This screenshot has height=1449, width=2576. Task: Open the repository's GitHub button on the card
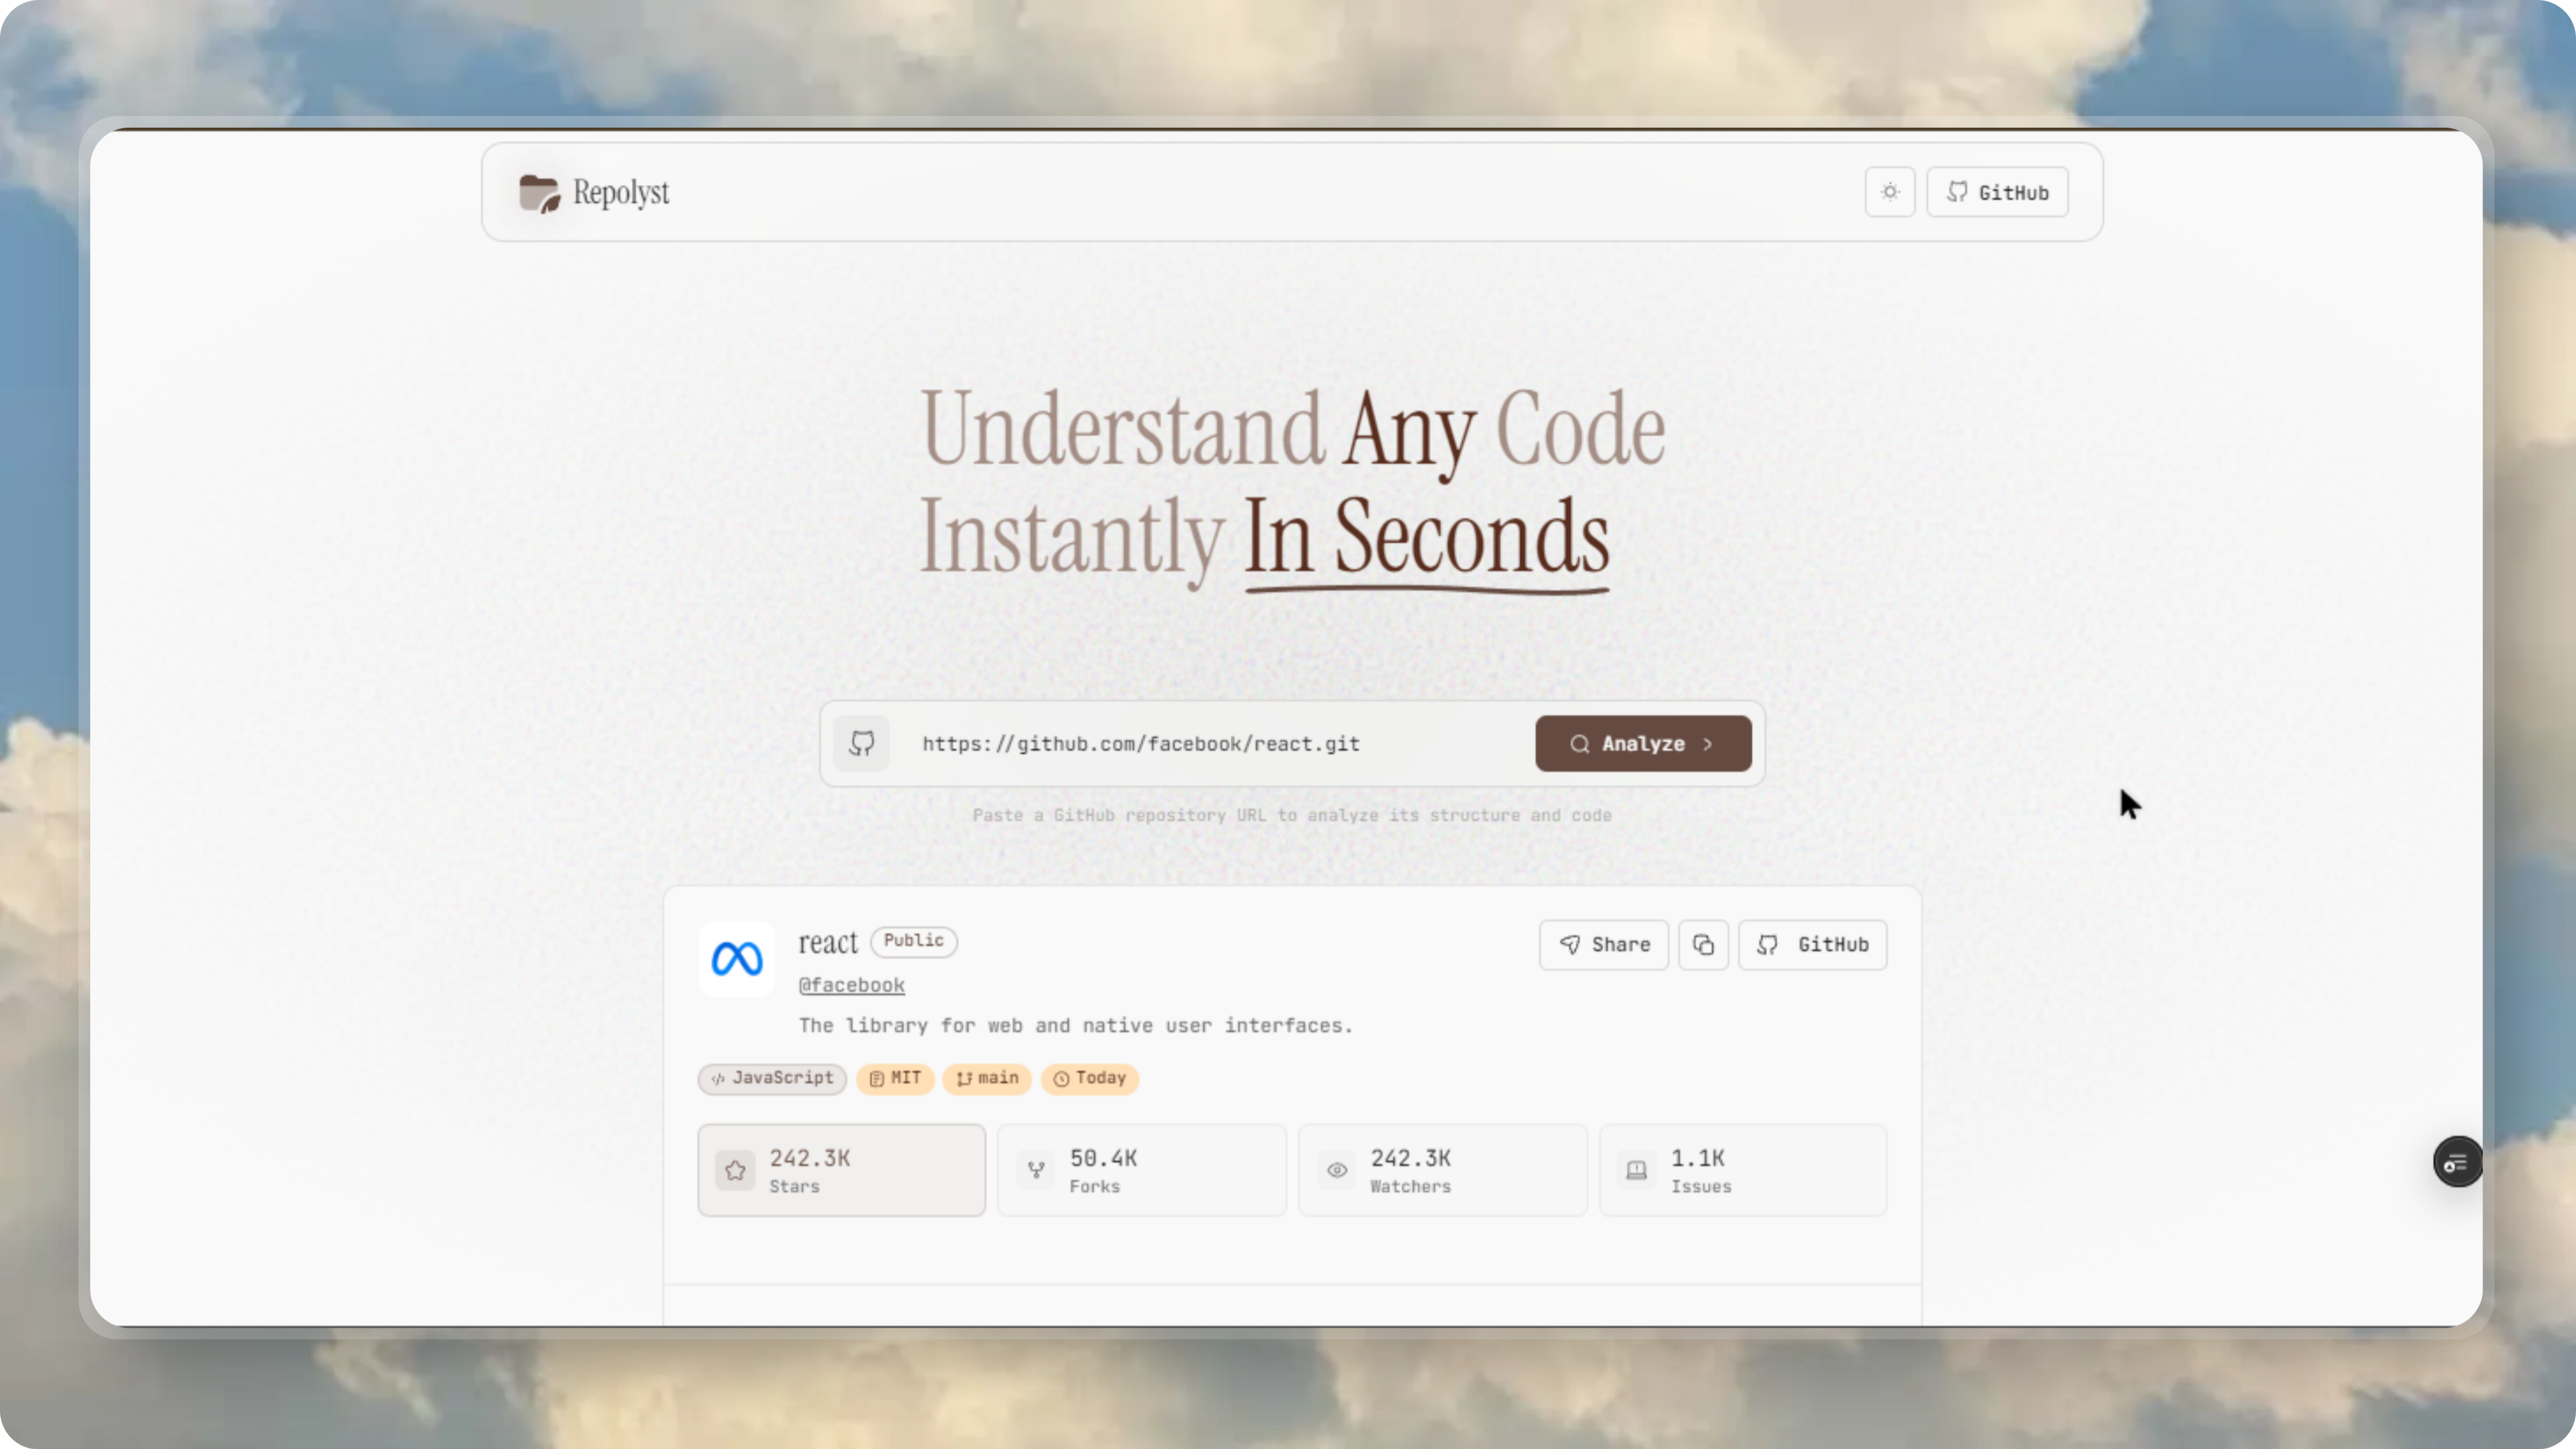(x=1812, y=945)
